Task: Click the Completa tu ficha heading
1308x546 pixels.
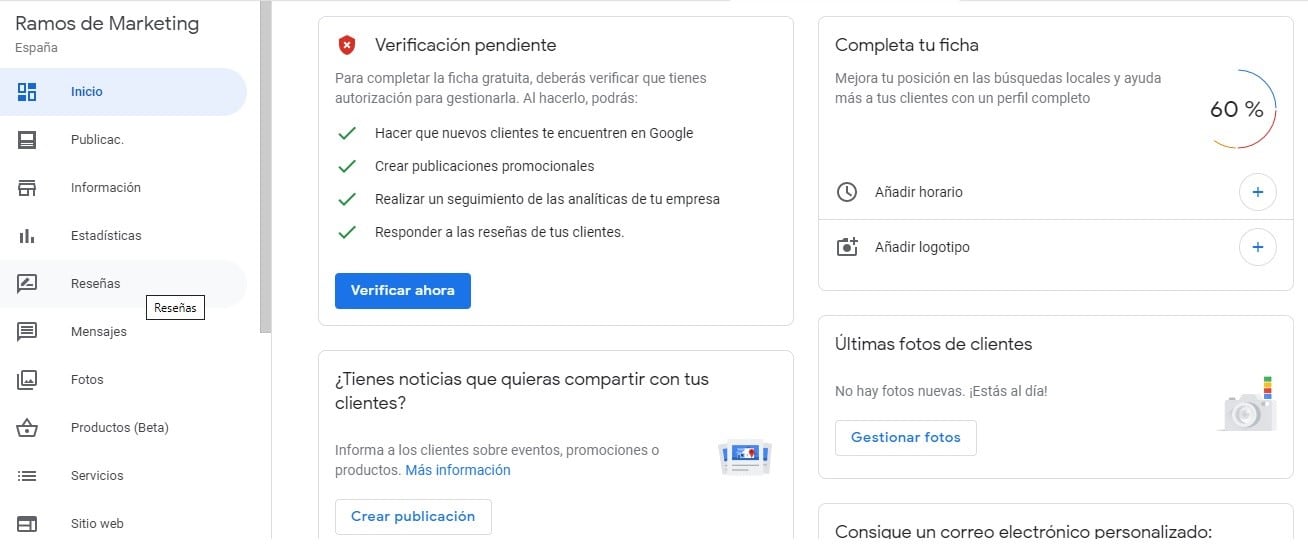Action: [907, 45]
